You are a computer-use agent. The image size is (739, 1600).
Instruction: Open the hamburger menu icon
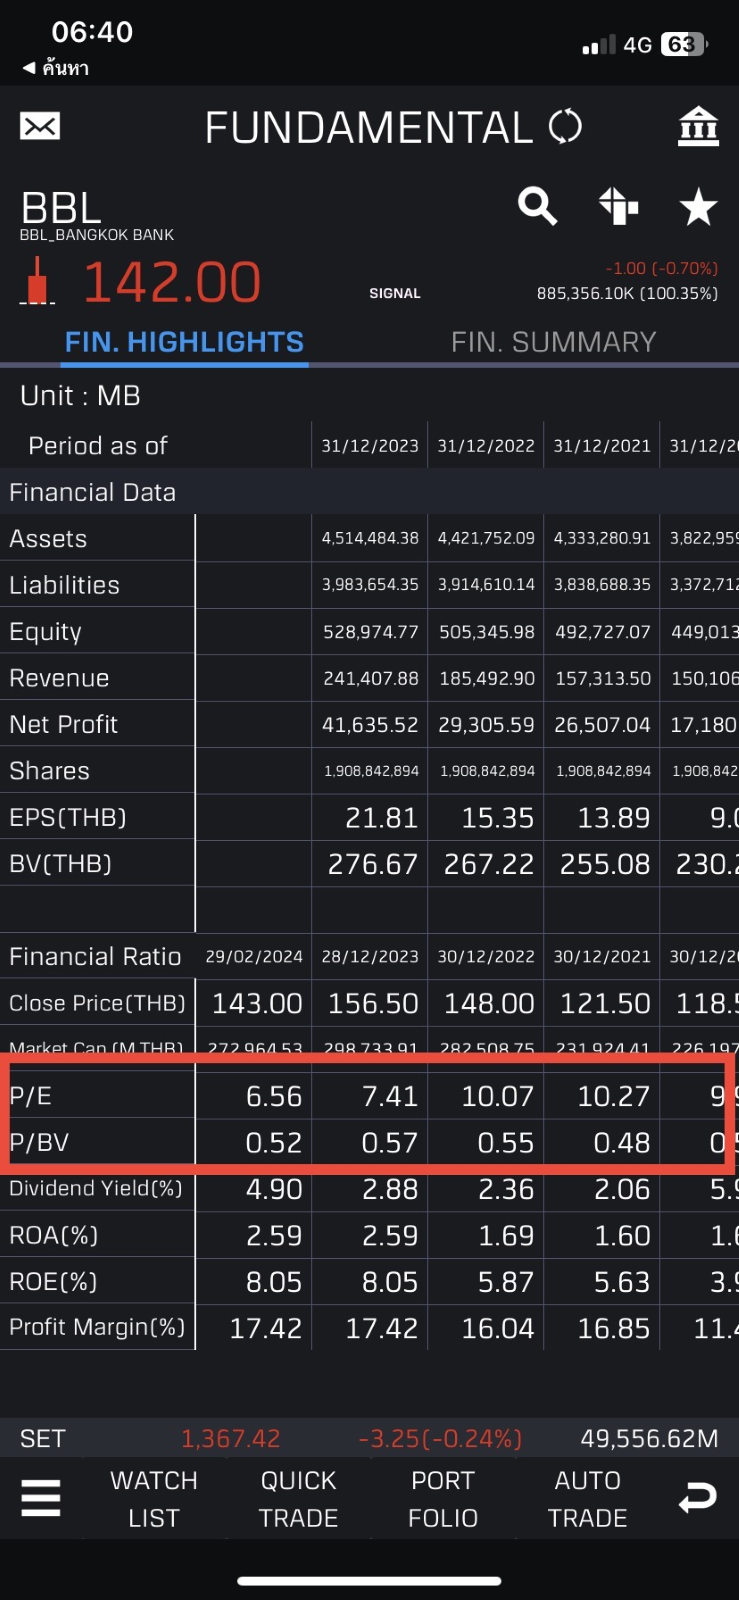[41, 1498]
